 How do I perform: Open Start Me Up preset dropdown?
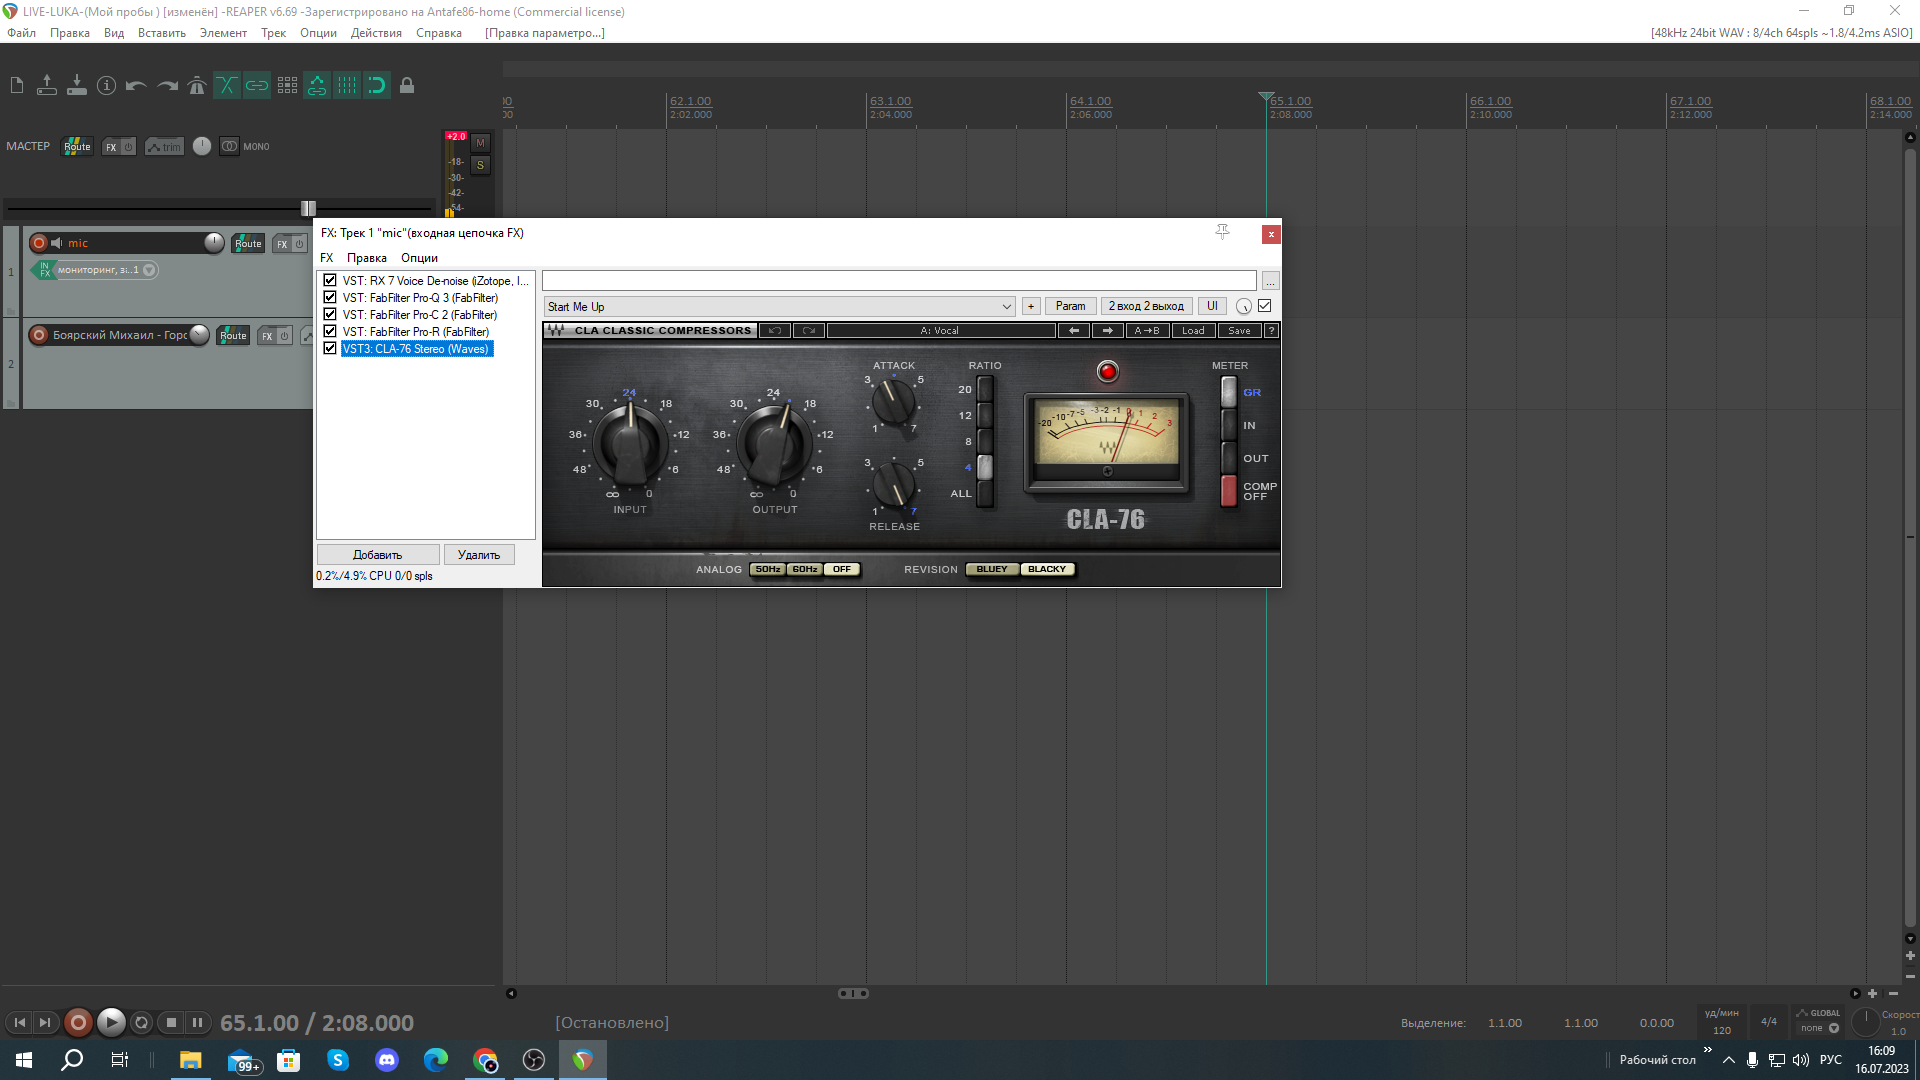(780, 307)
